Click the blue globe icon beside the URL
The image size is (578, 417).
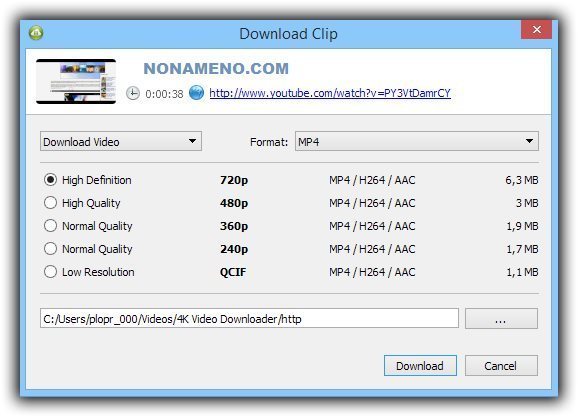coord(196,93)
